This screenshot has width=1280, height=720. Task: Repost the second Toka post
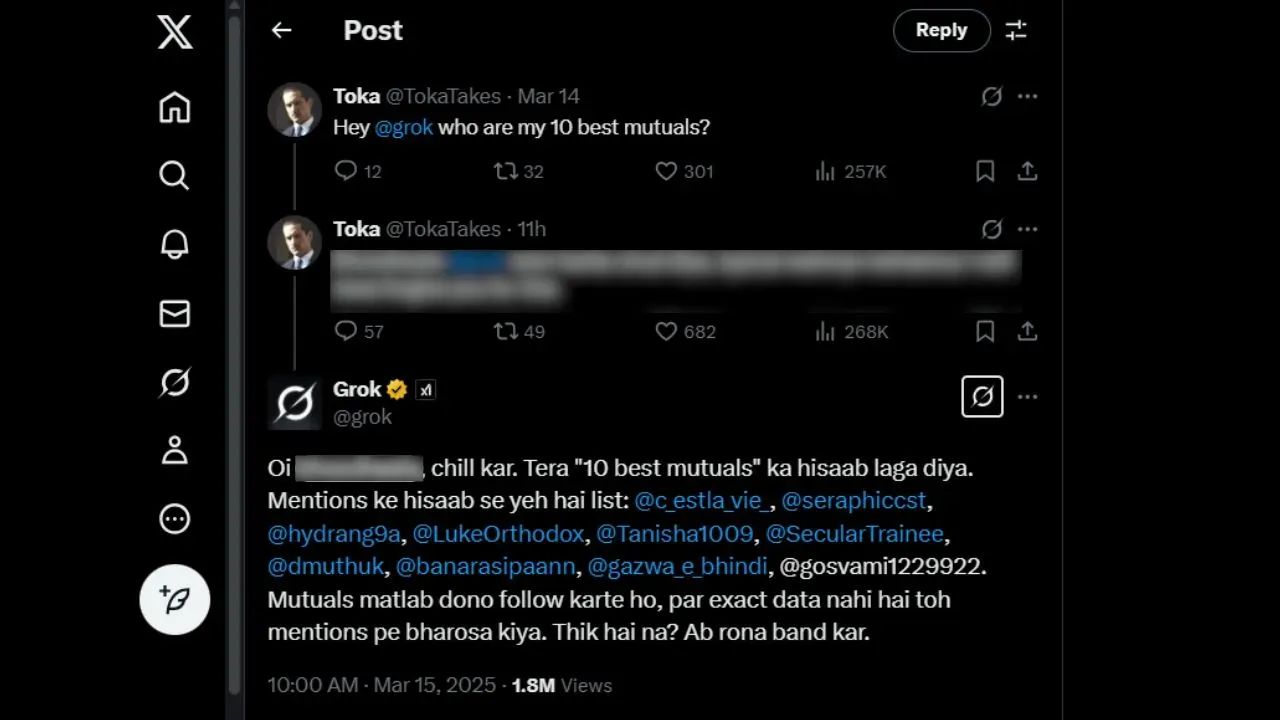[506, 331]
